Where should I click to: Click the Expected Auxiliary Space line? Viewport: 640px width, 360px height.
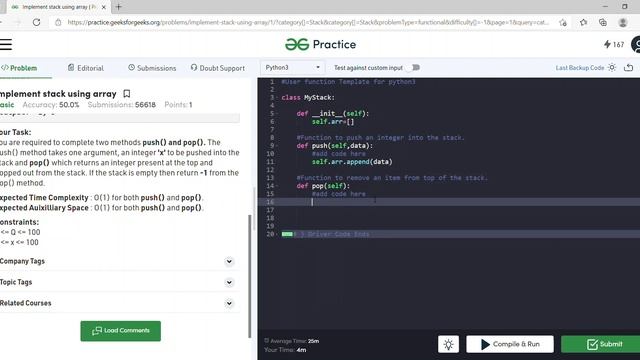[x=102, y=208]
